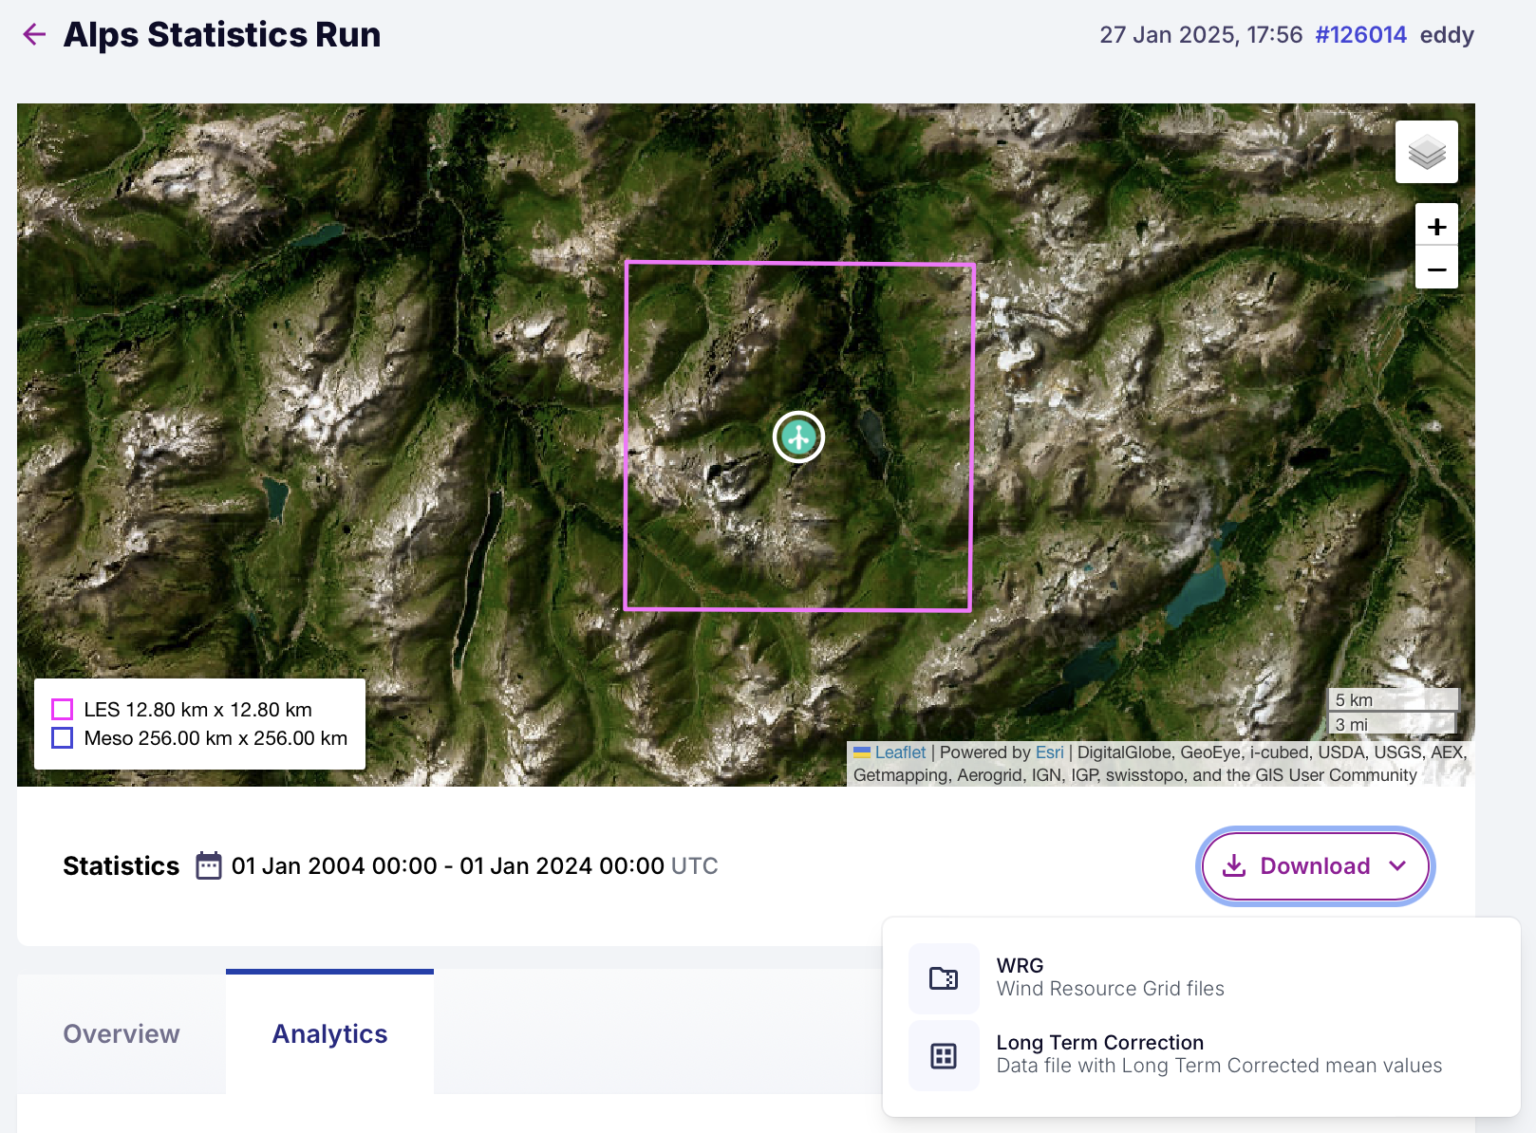This screenshot has height=1133, width=1536.
Task: Select WRG Wind Resource Grid files option
Action: [x=1109, y=977]
